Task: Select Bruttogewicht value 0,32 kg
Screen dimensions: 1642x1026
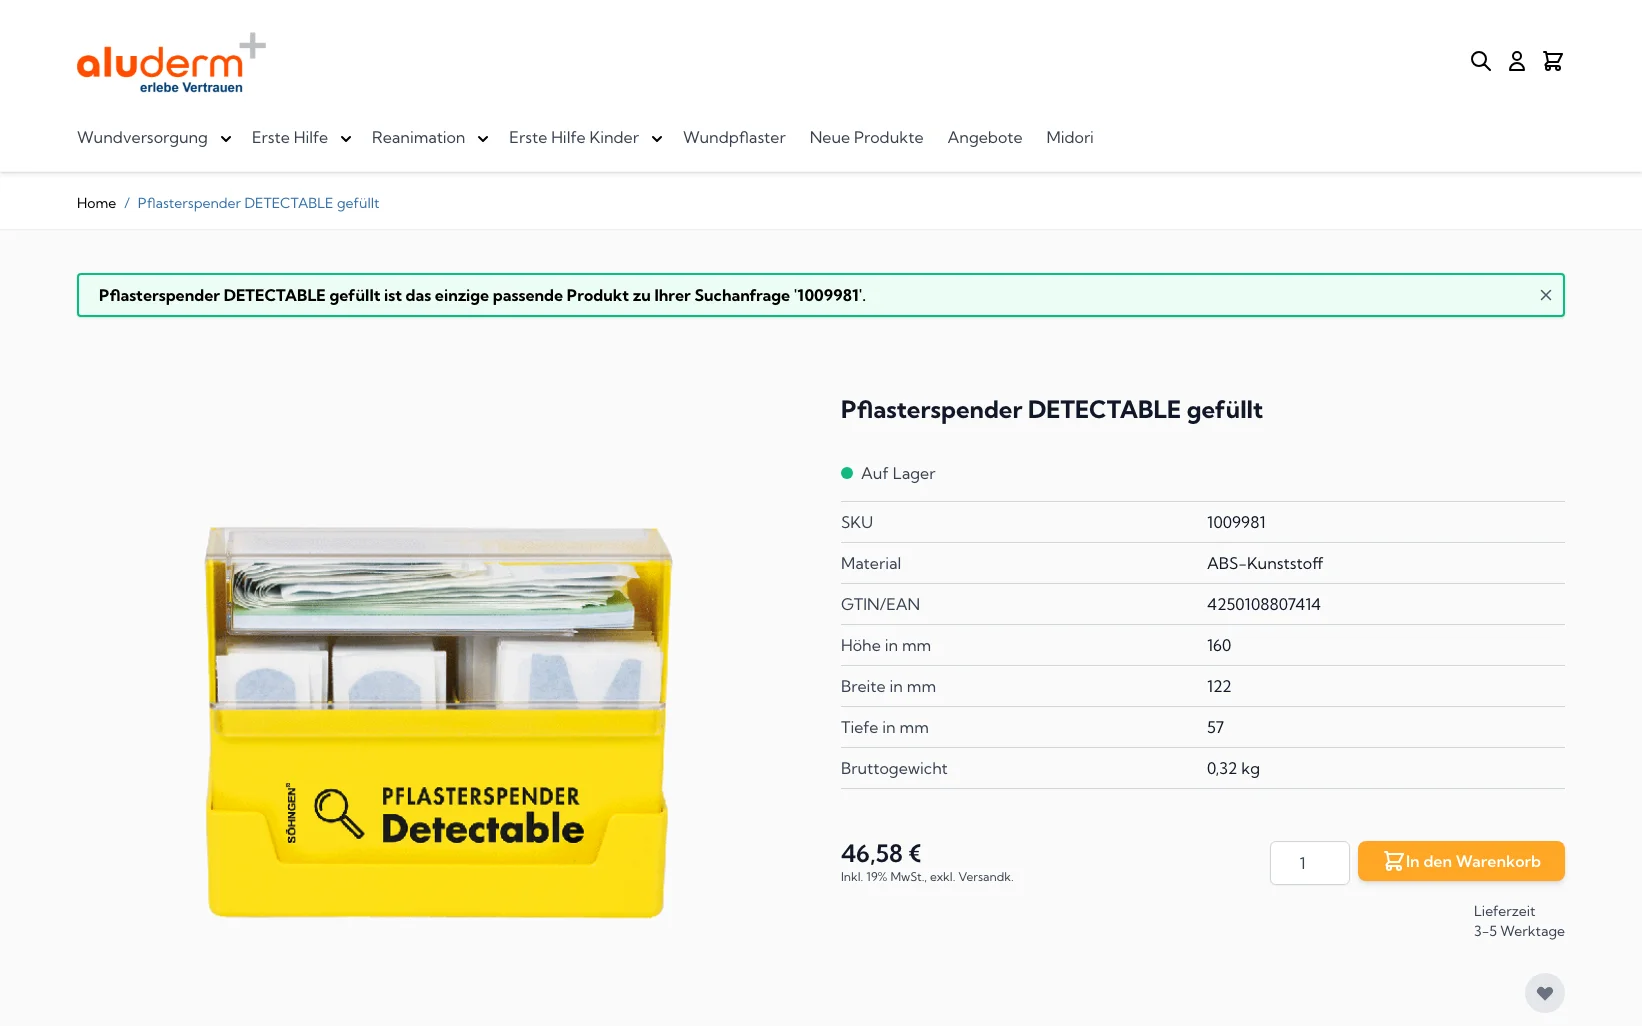Action: 1233,768
